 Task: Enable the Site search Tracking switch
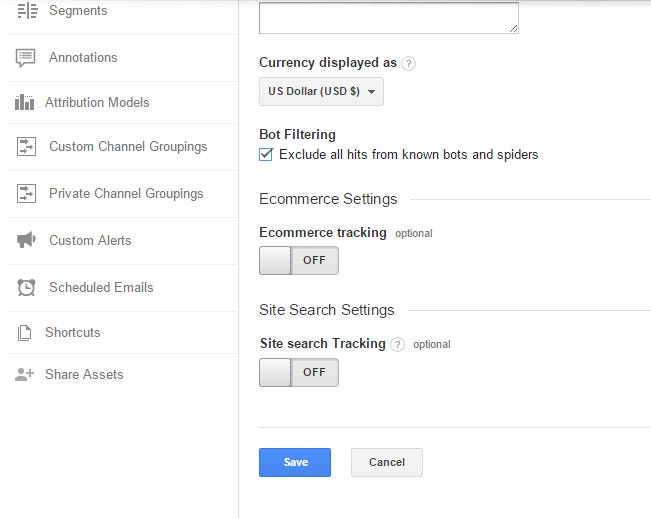coord(298,372)
